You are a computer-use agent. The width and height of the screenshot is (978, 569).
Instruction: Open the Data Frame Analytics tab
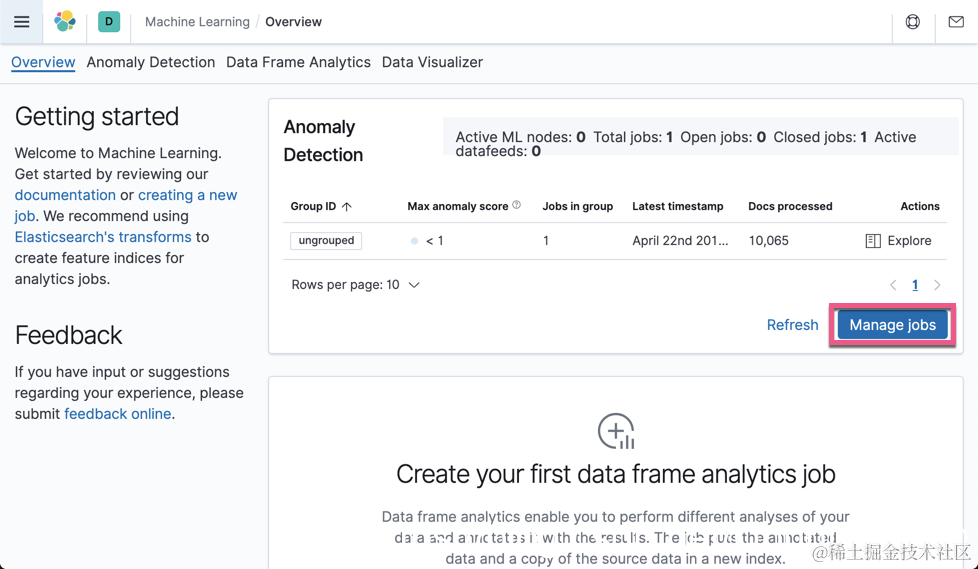(x=298, y=62)
